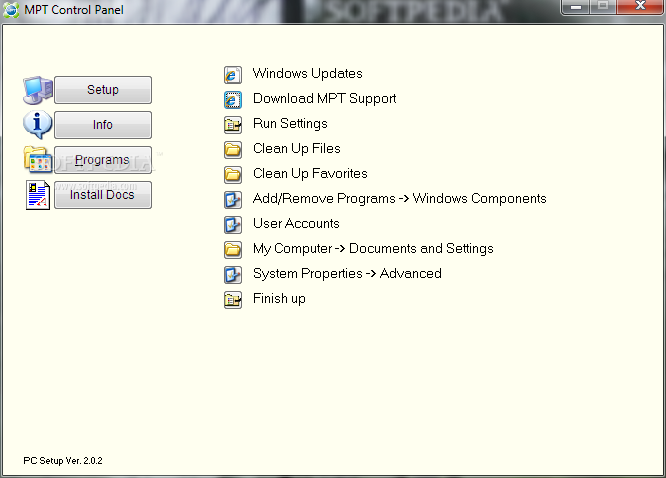Close the MPT Control Panel window
Image resolution: width=666 pixels, height=478 pixels.
[x=641, y=7]
